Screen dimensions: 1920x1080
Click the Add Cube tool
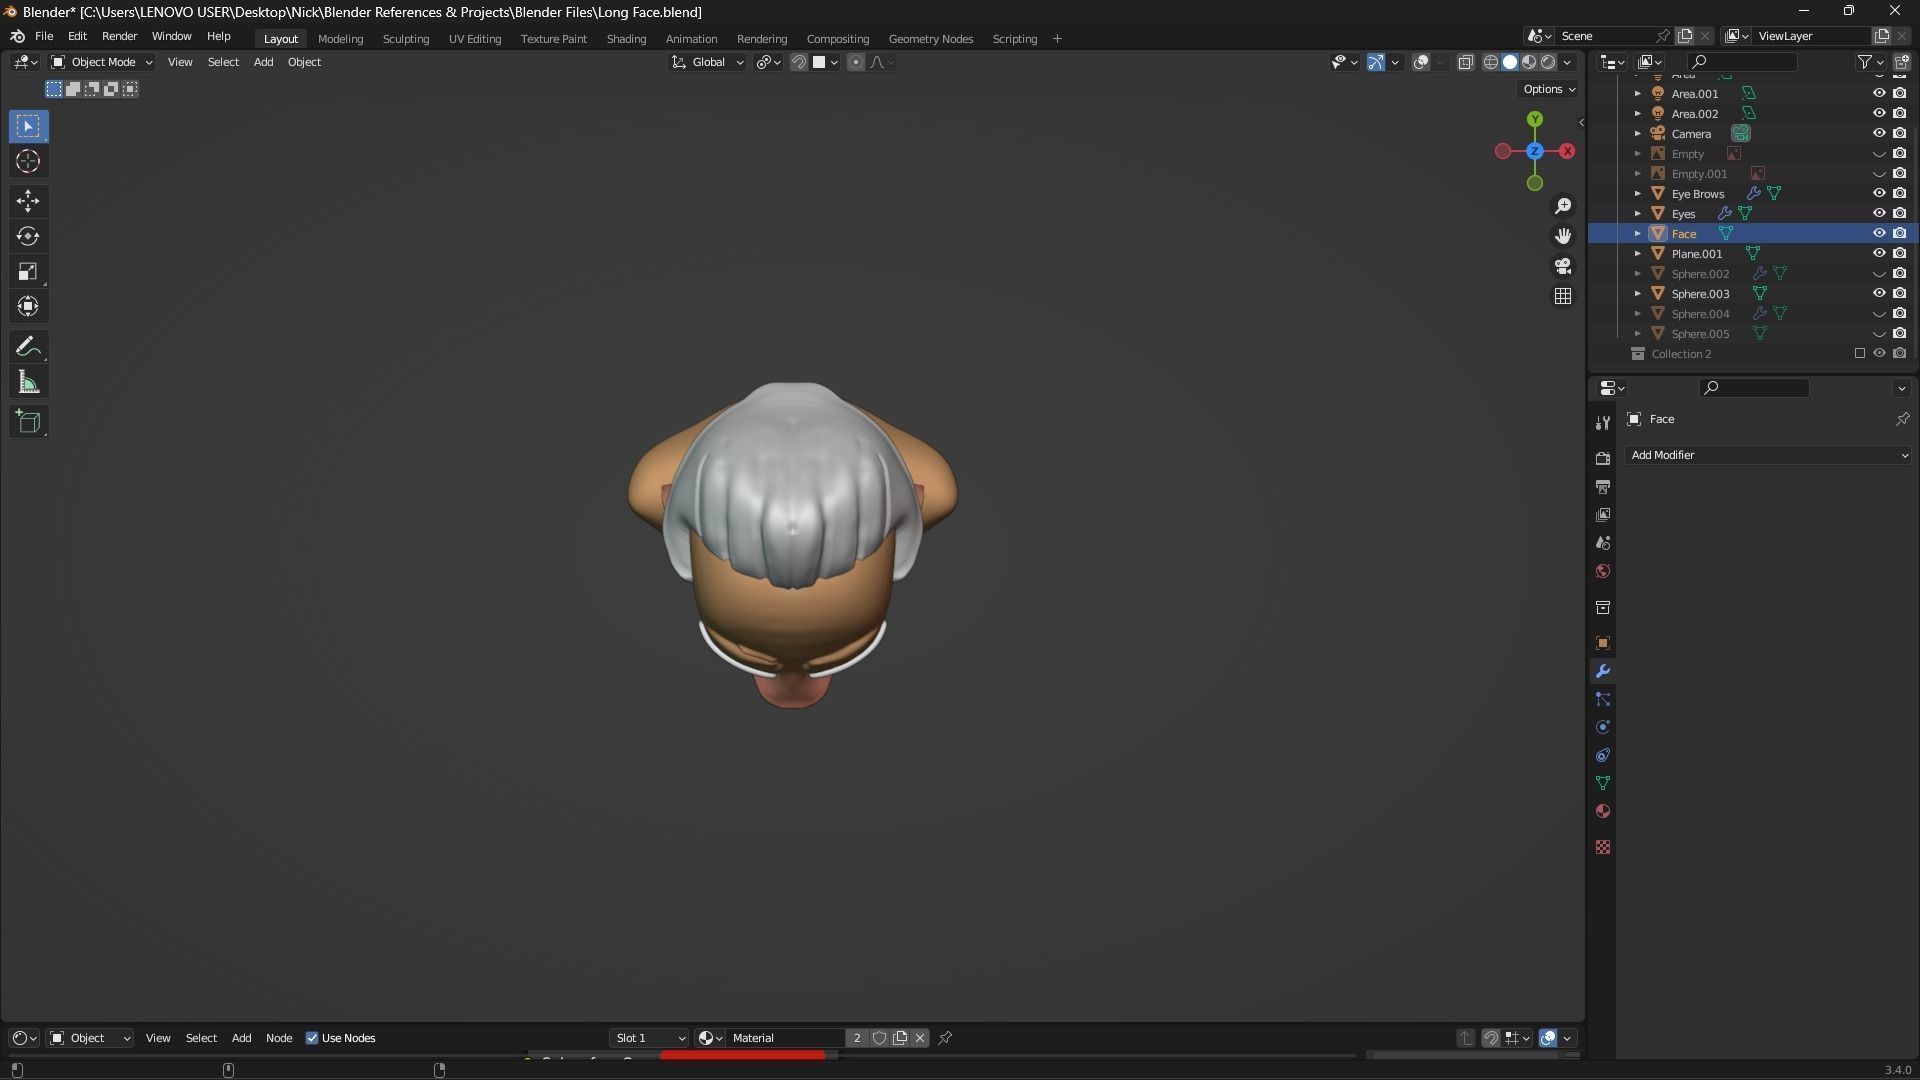tap(28, 422)
